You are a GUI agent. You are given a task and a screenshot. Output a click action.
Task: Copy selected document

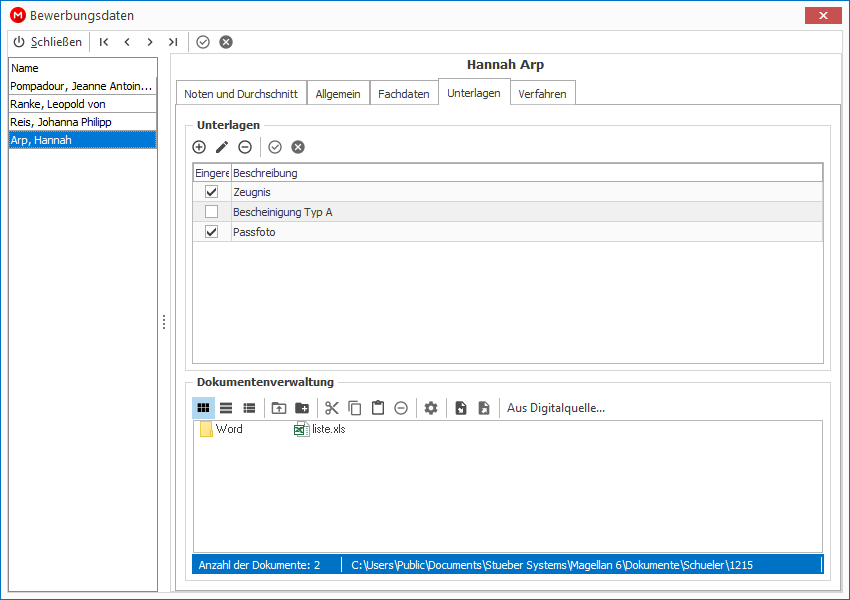pos(355,408)
